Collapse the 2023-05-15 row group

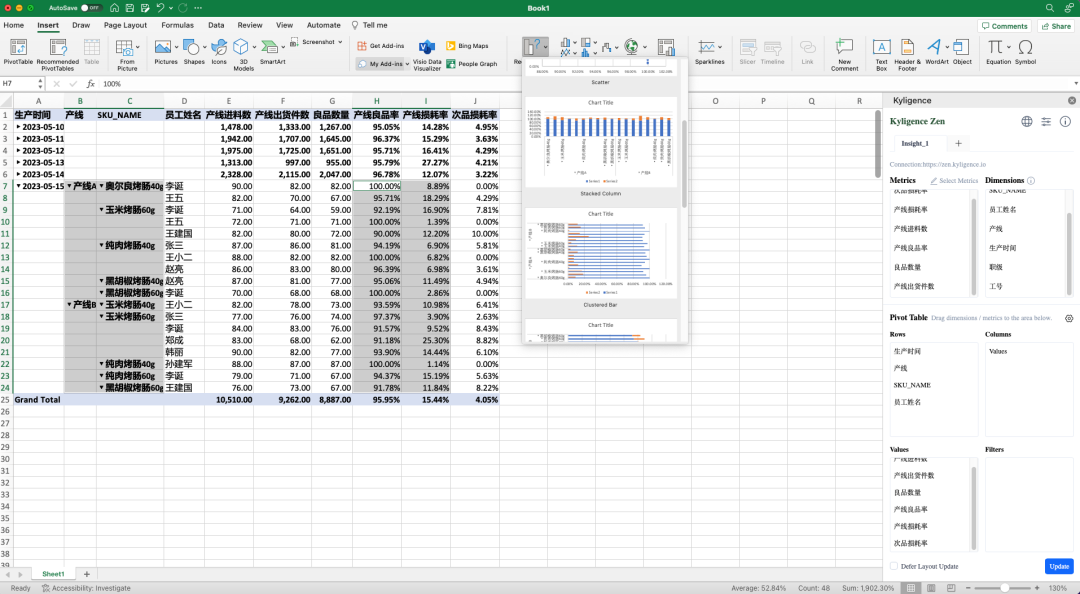point(19,186)
